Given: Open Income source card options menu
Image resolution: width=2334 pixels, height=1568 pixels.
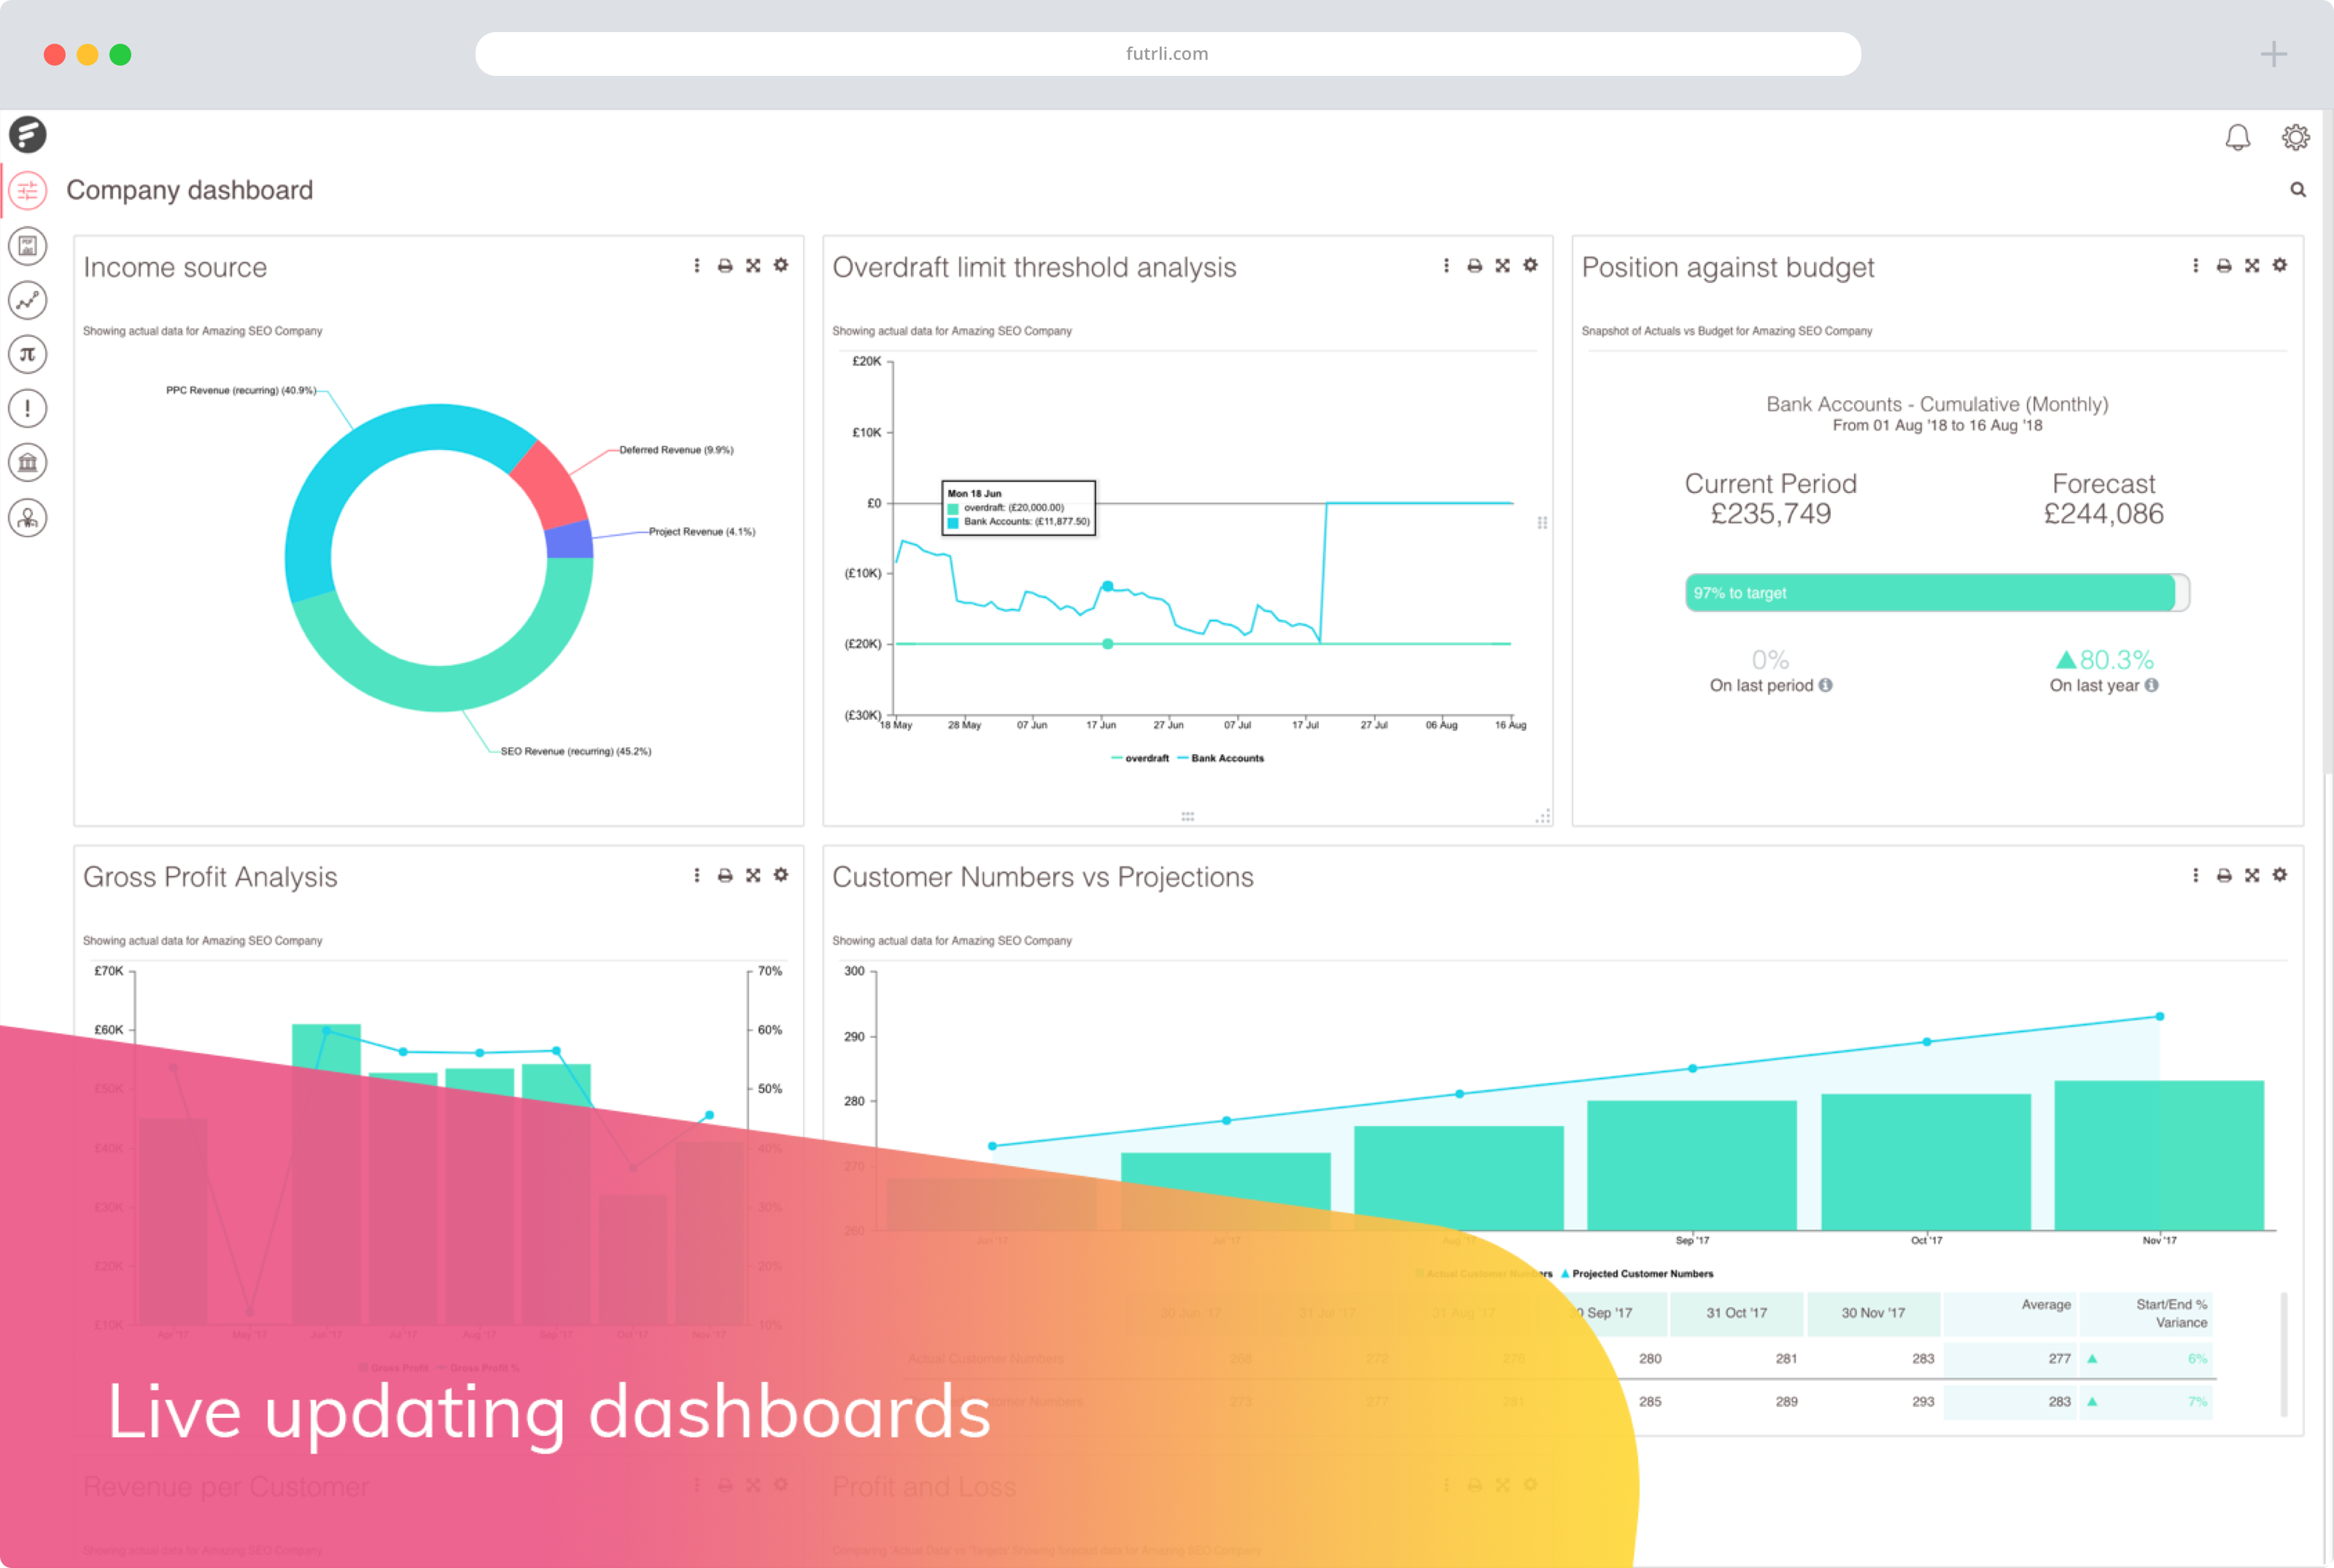Looking at the screenshot, I should [697, 265].
